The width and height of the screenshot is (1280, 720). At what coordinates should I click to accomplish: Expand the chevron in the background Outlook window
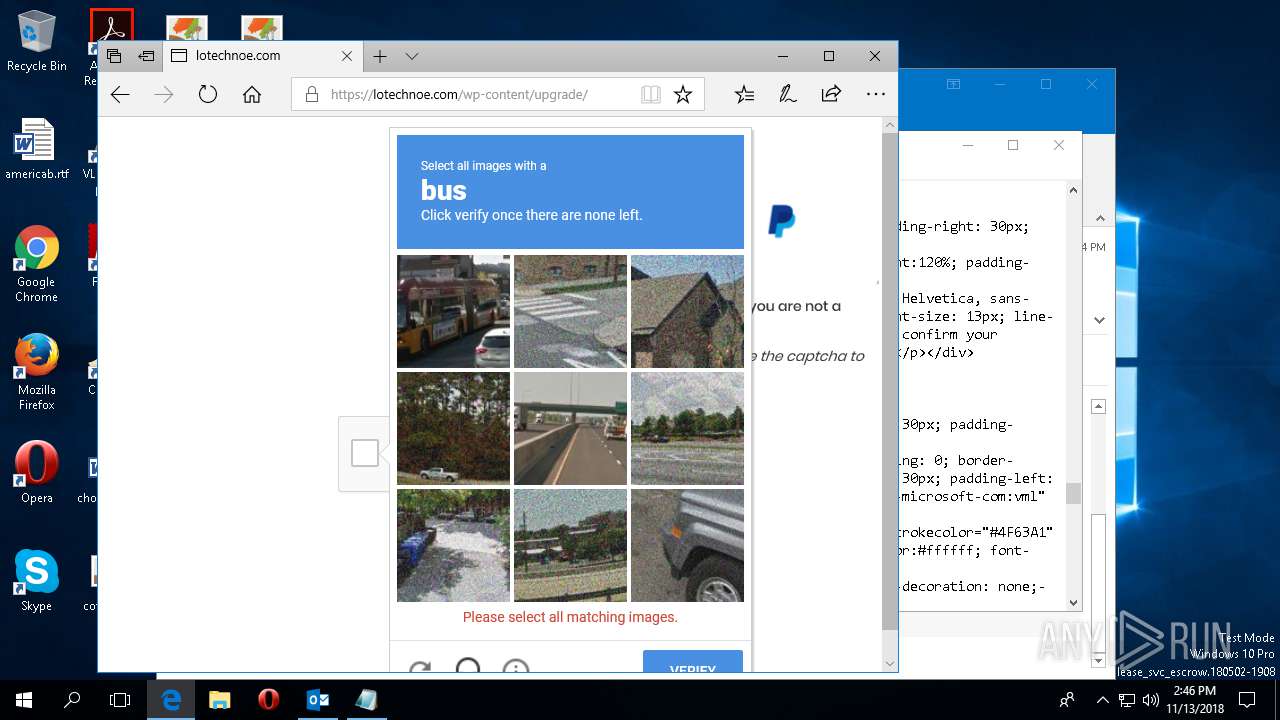1099,320
